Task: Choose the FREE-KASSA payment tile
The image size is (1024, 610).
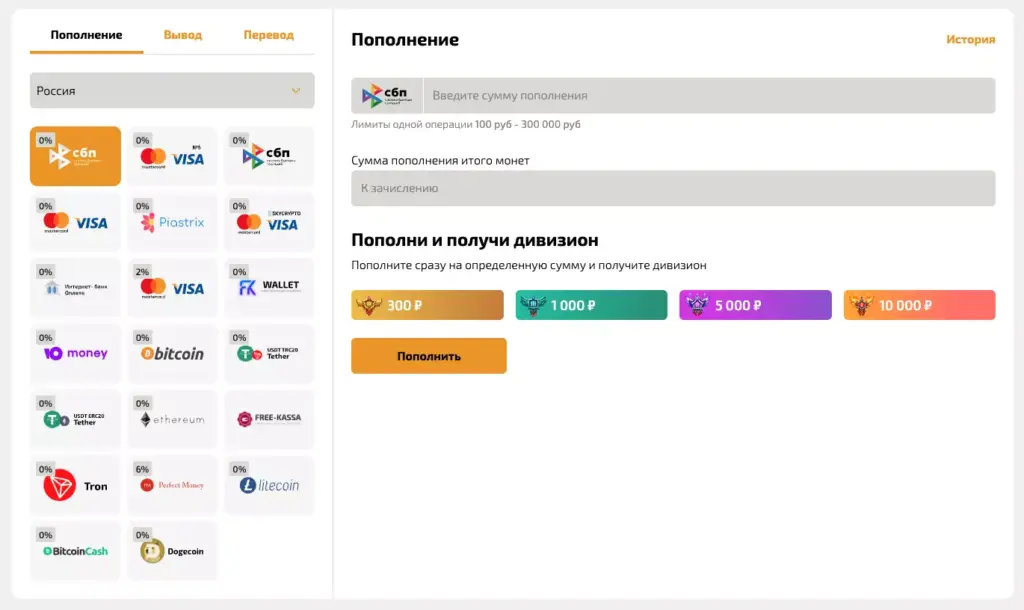Action: coord(268,418)
